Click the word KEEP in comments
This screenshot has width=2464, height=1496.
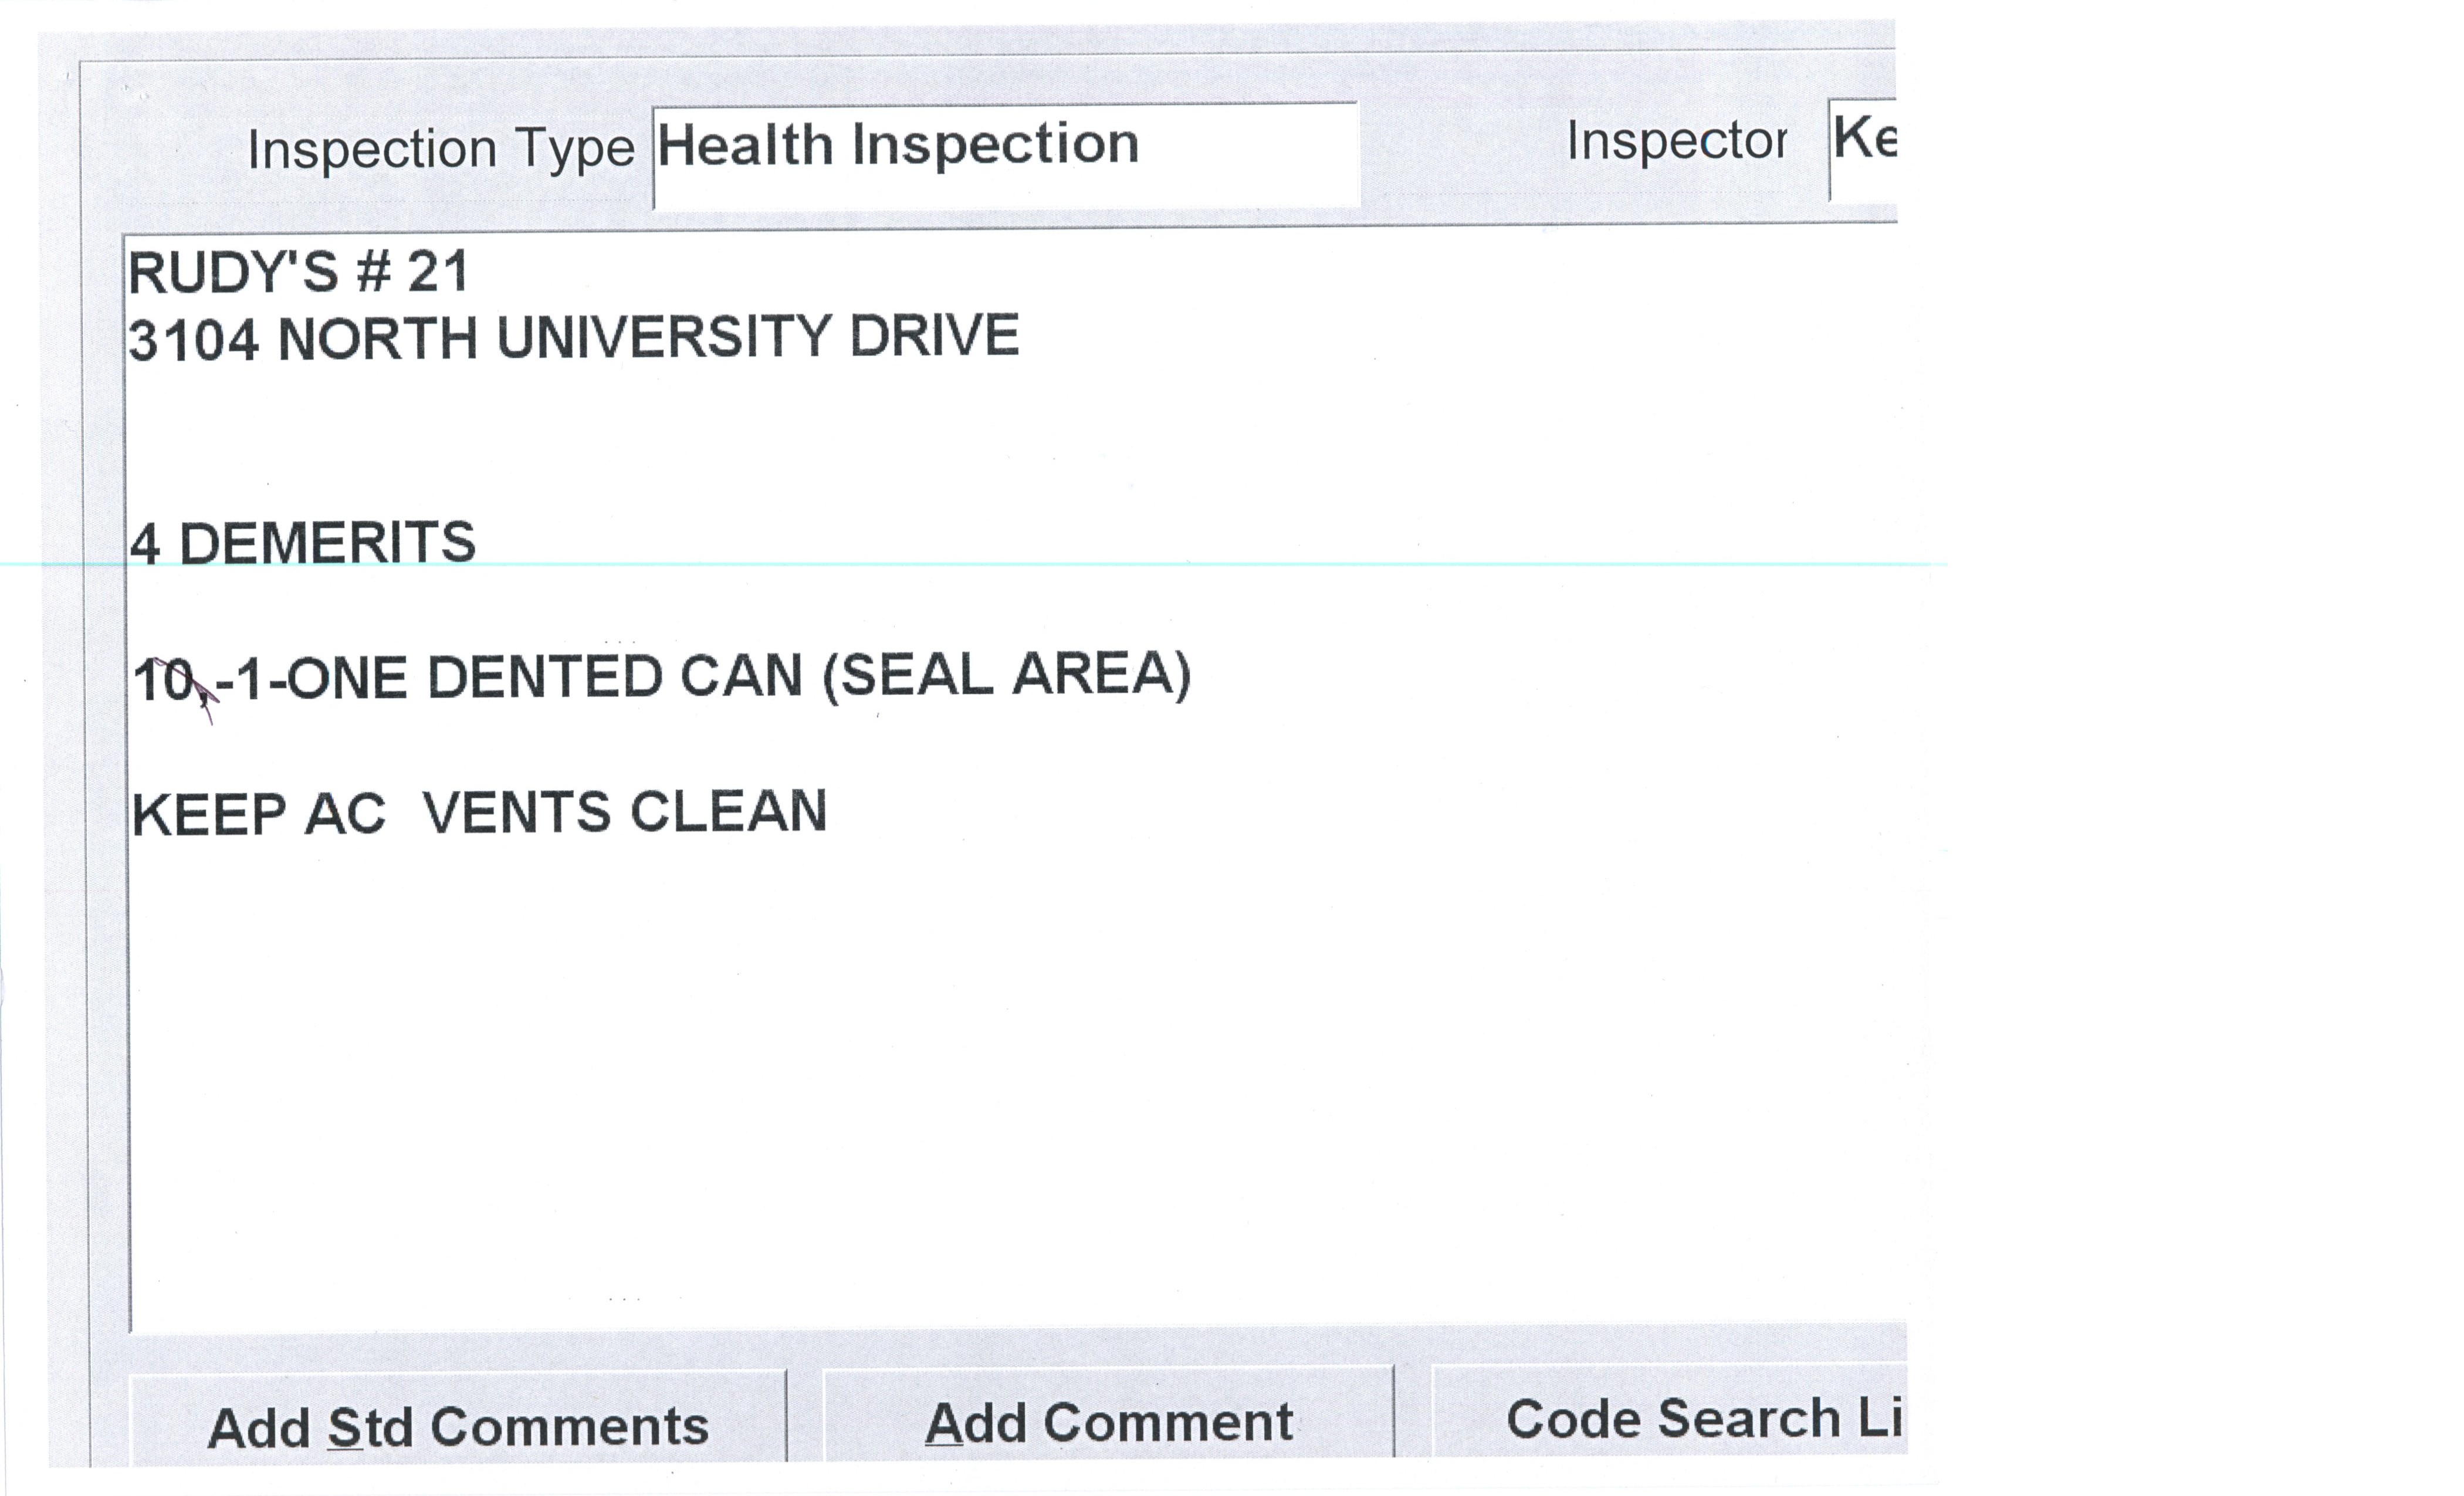click(x=209, y=815)
